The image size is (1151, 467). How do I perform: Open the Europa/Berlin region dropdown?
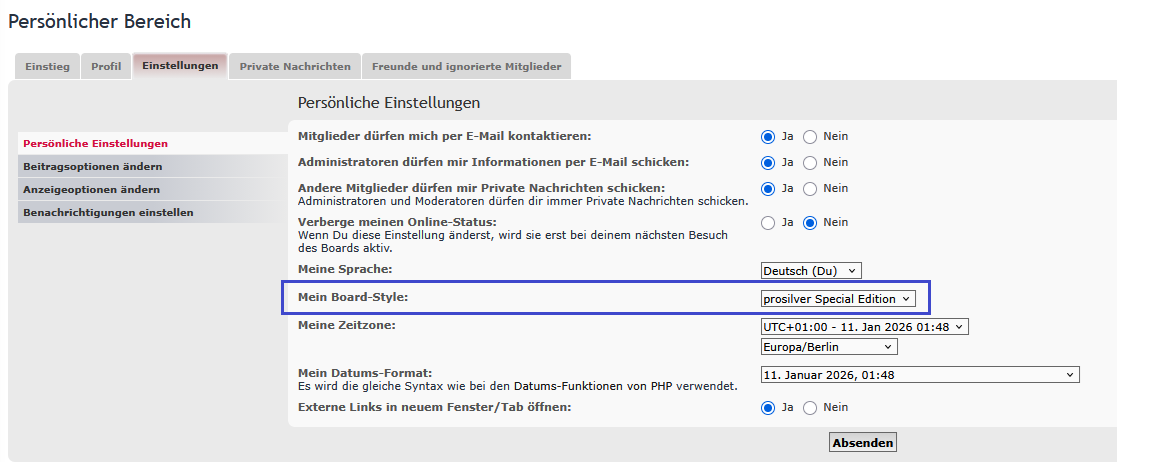coord(829,347)
